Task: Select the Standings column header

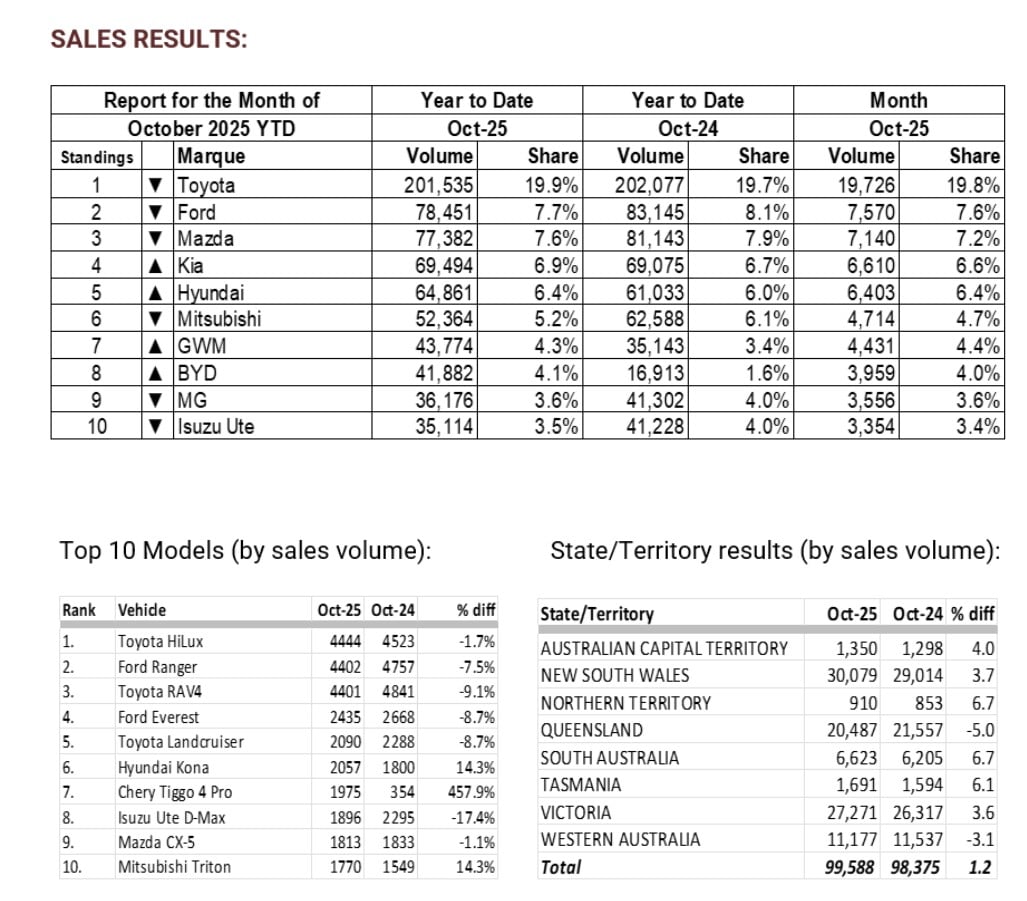Action: 96,158
